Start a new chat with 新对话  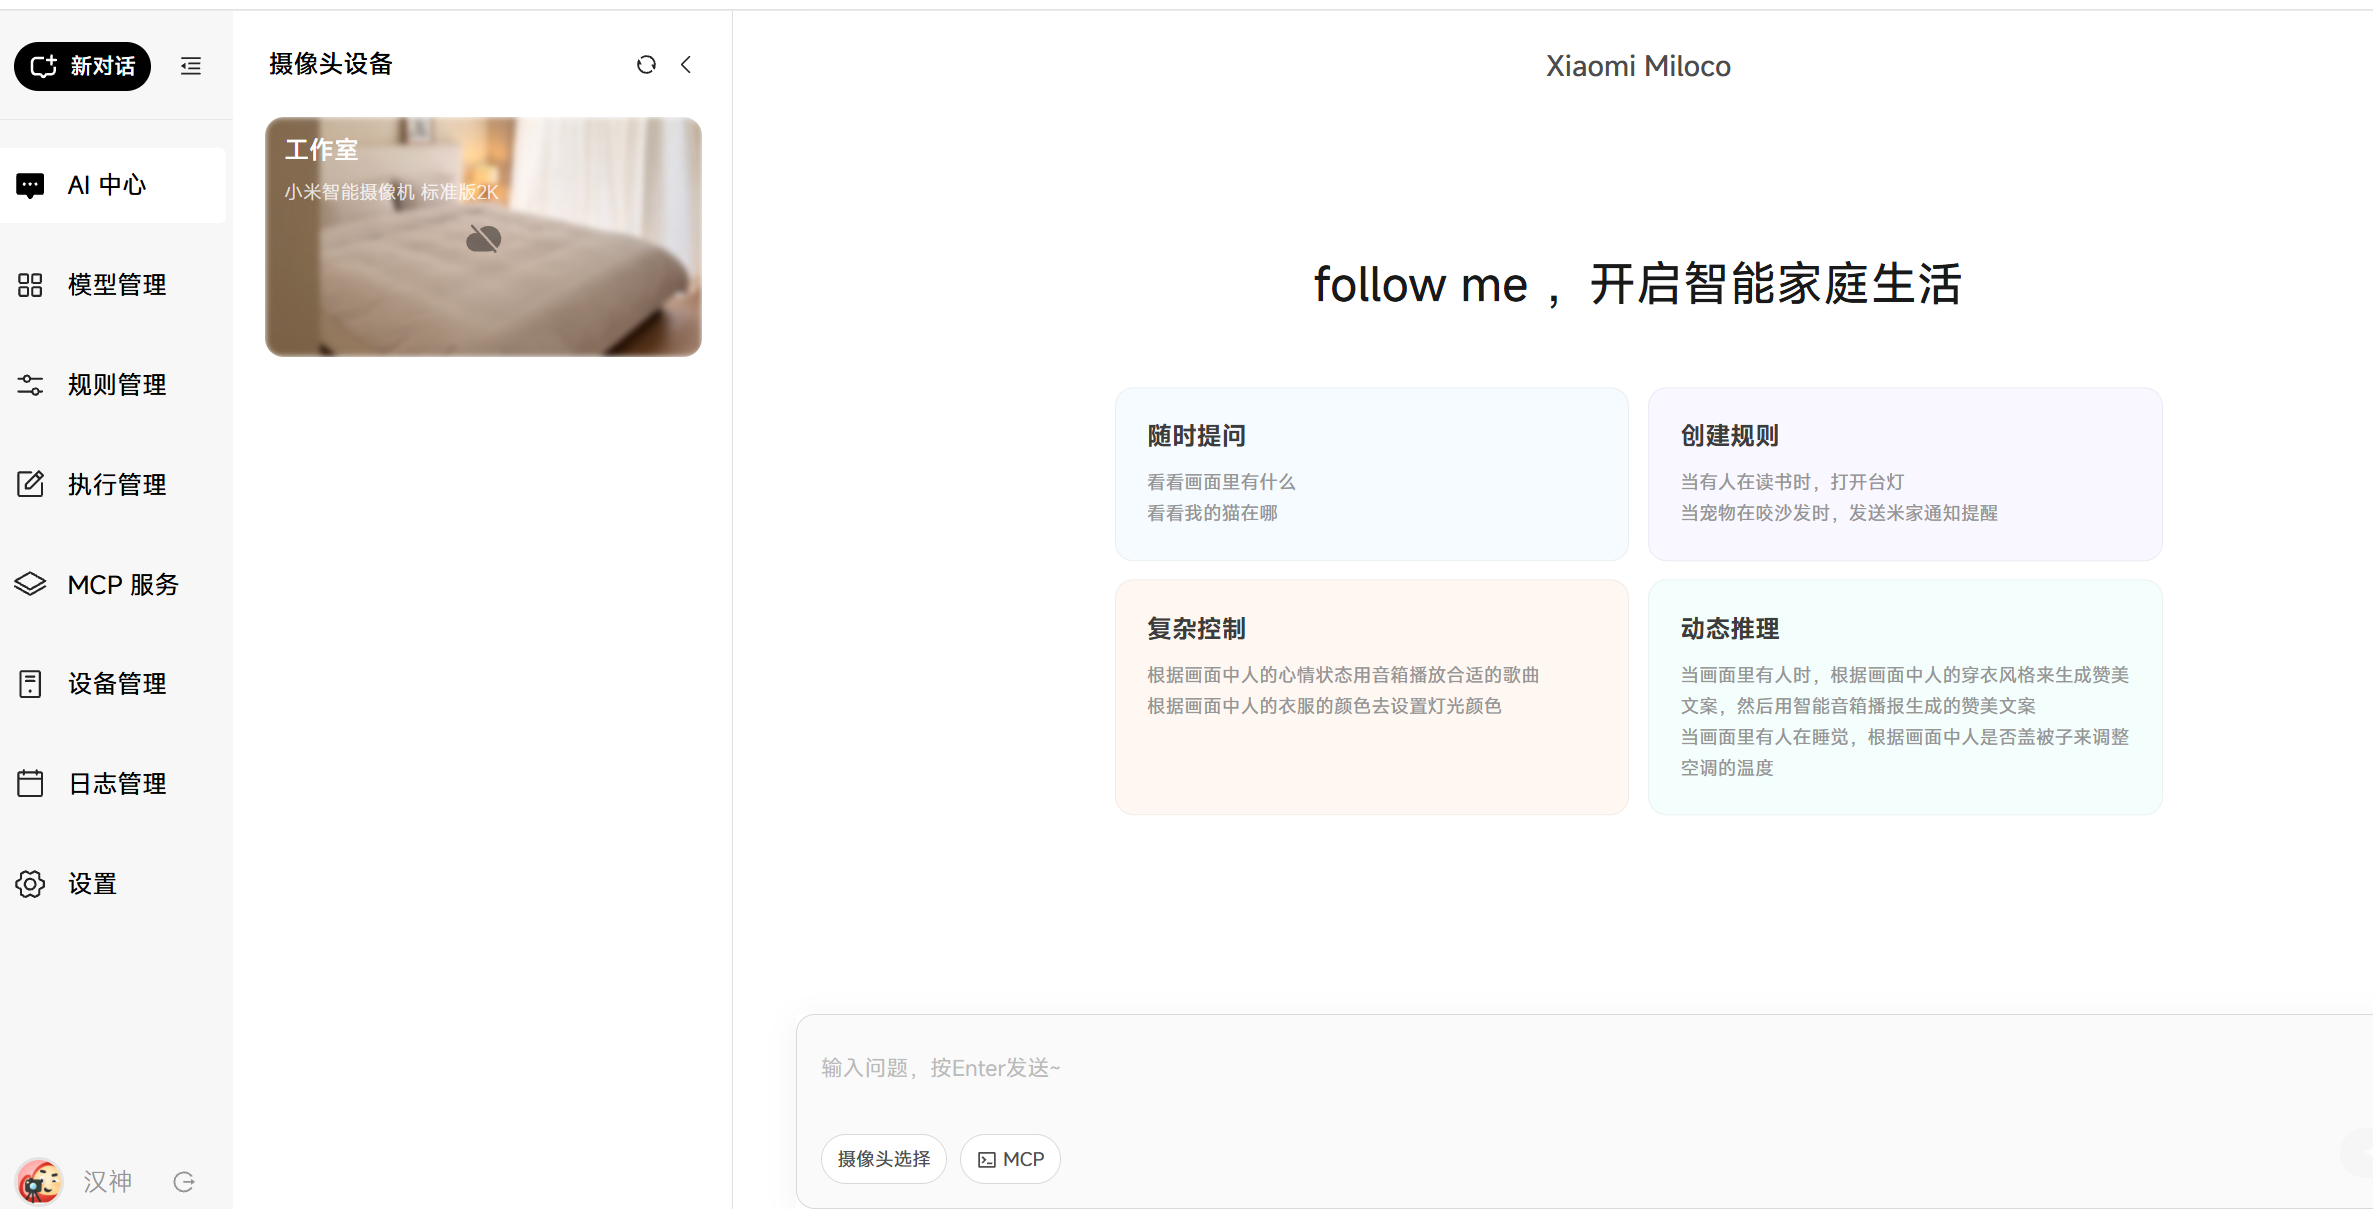click(x=83, y=66)
